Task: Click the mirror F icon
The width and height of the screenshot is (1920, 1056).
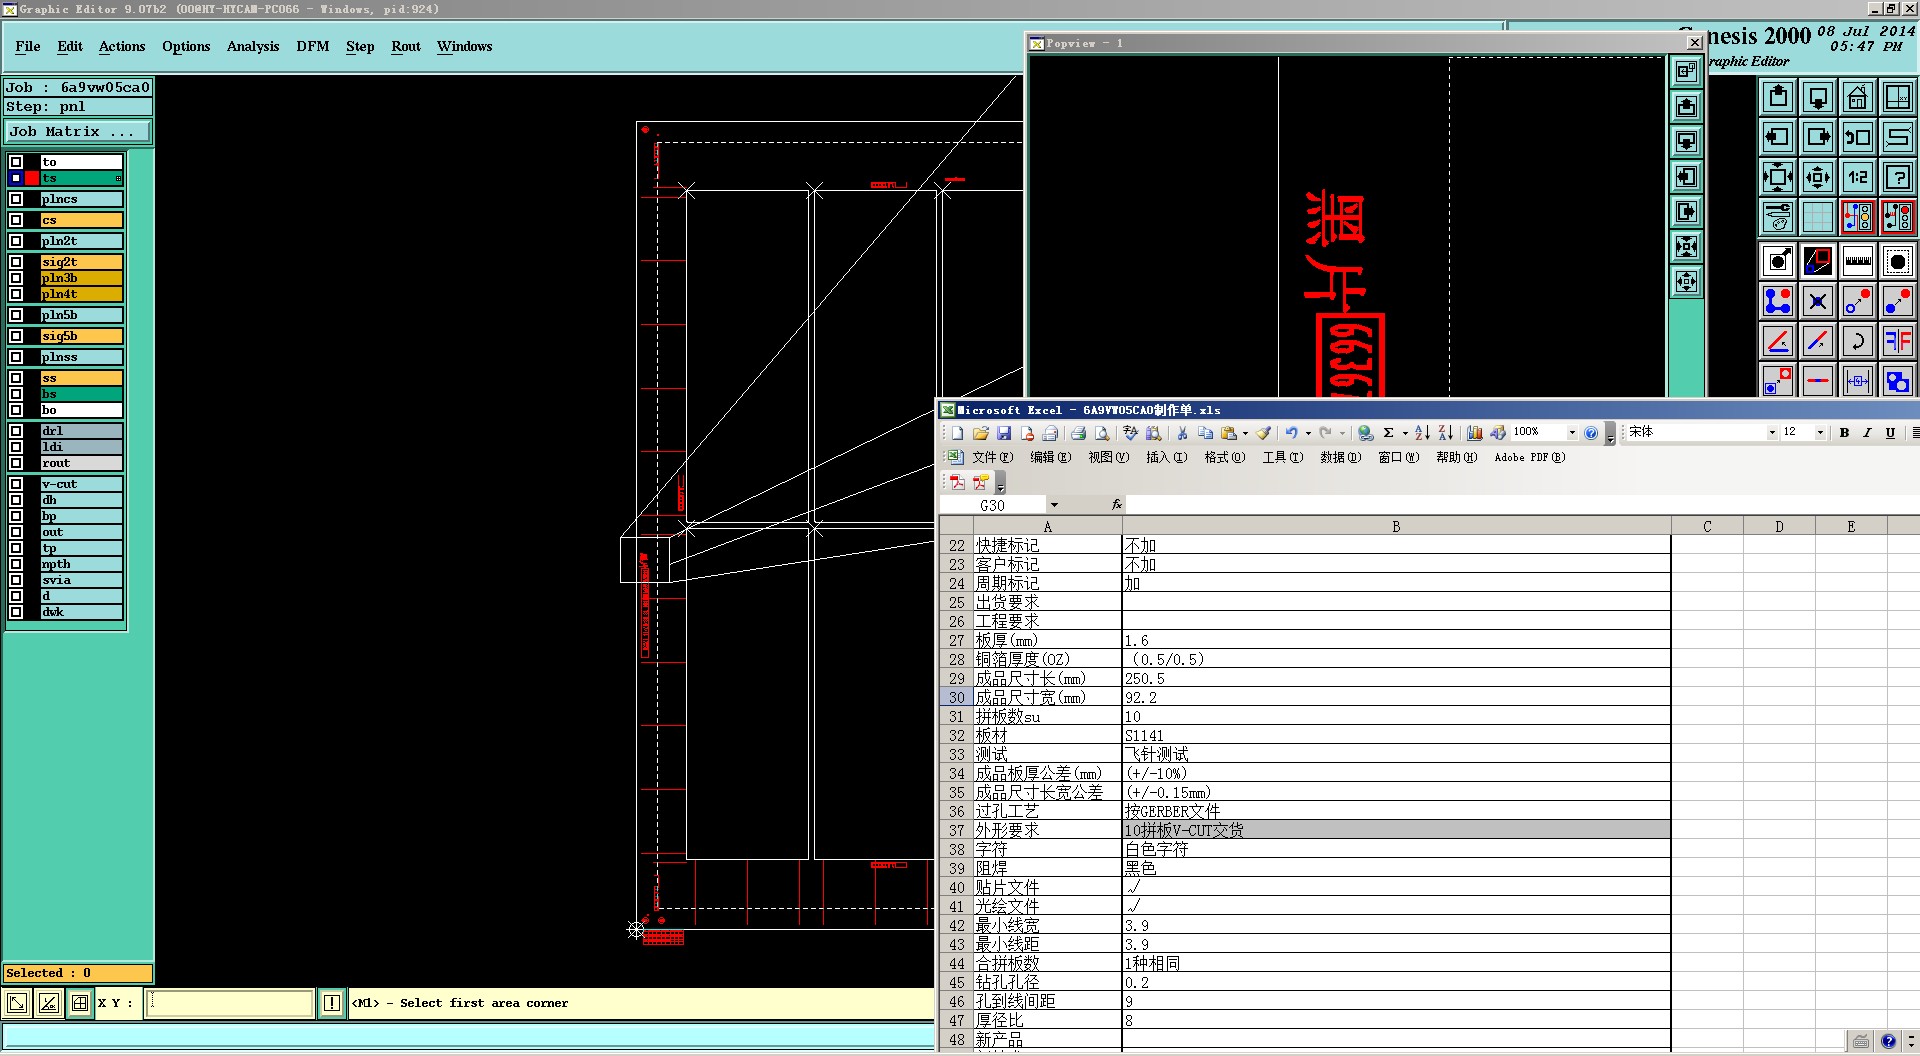Action: pos(1897,340)
